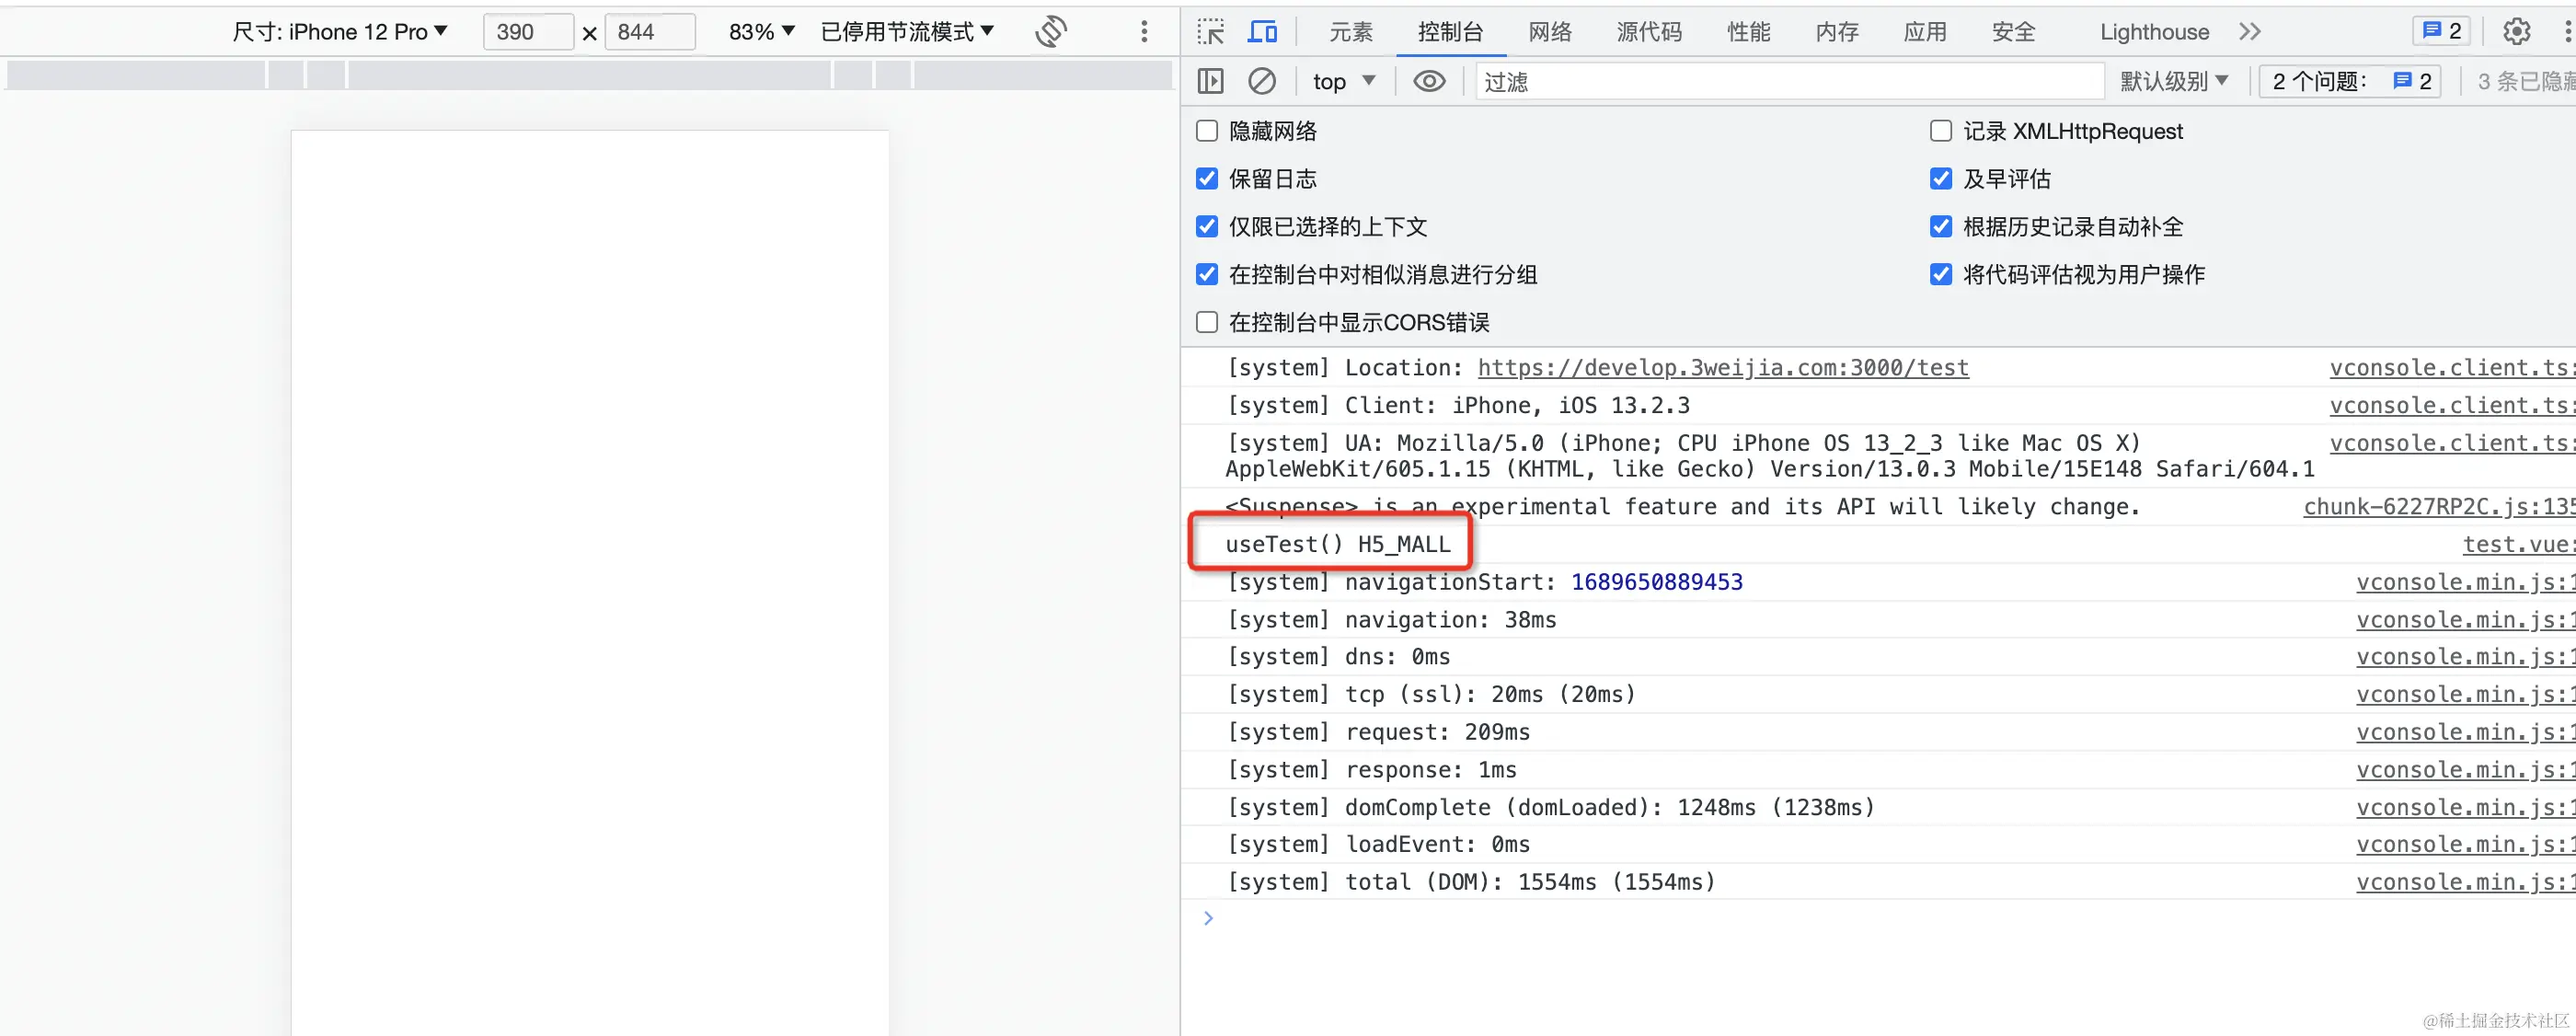
Task: Click the eye live expression icon
Action: (1429, 81)
